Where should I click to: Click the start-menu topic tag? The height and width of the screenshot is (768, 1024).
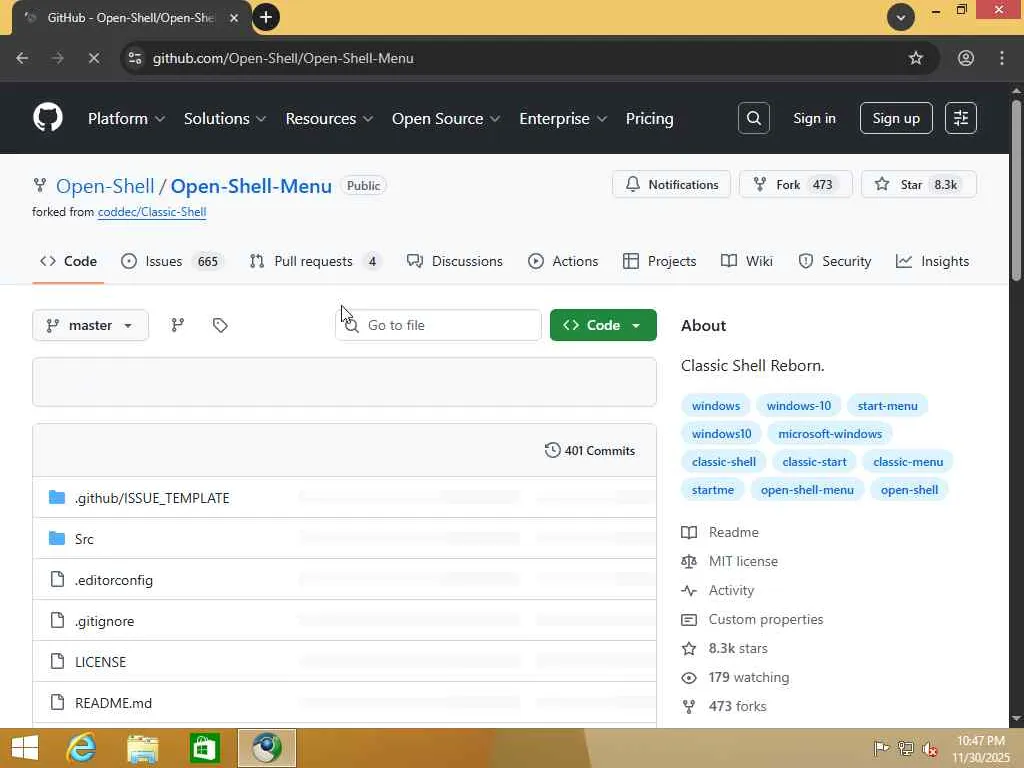[x=888, y=406]
